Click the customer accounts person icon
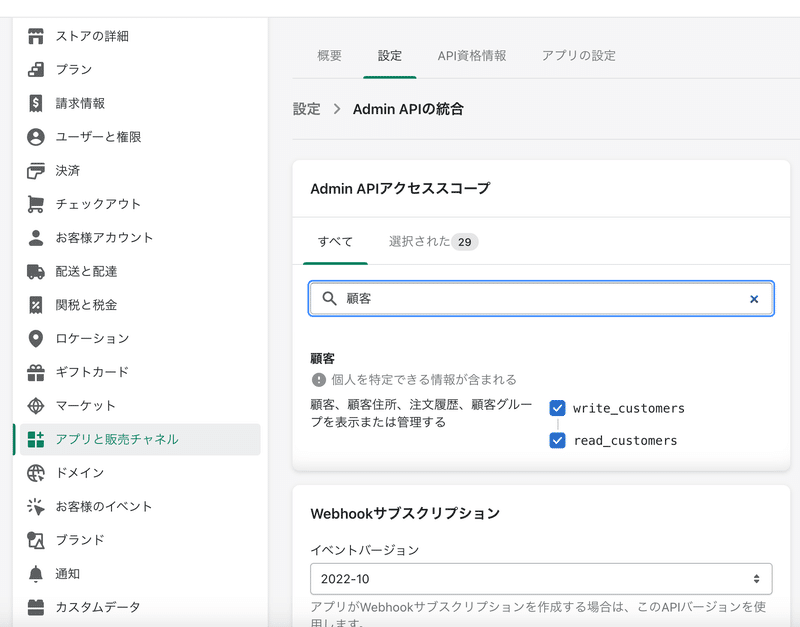The height and width of the screenshot is (627, 800). 36,238
